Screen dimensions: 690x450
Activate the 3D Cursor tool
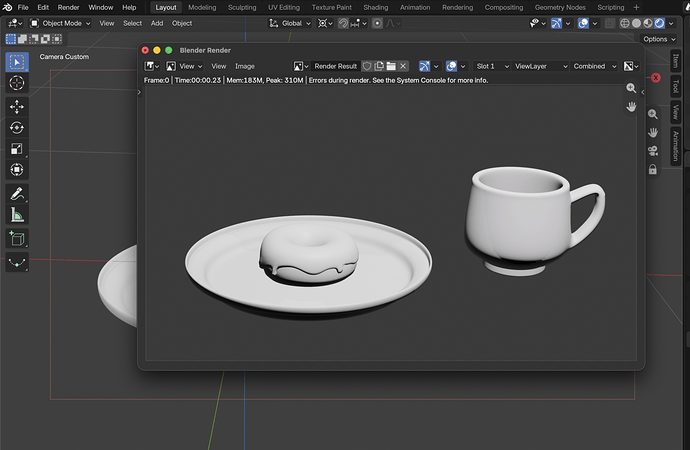(17, 83)
